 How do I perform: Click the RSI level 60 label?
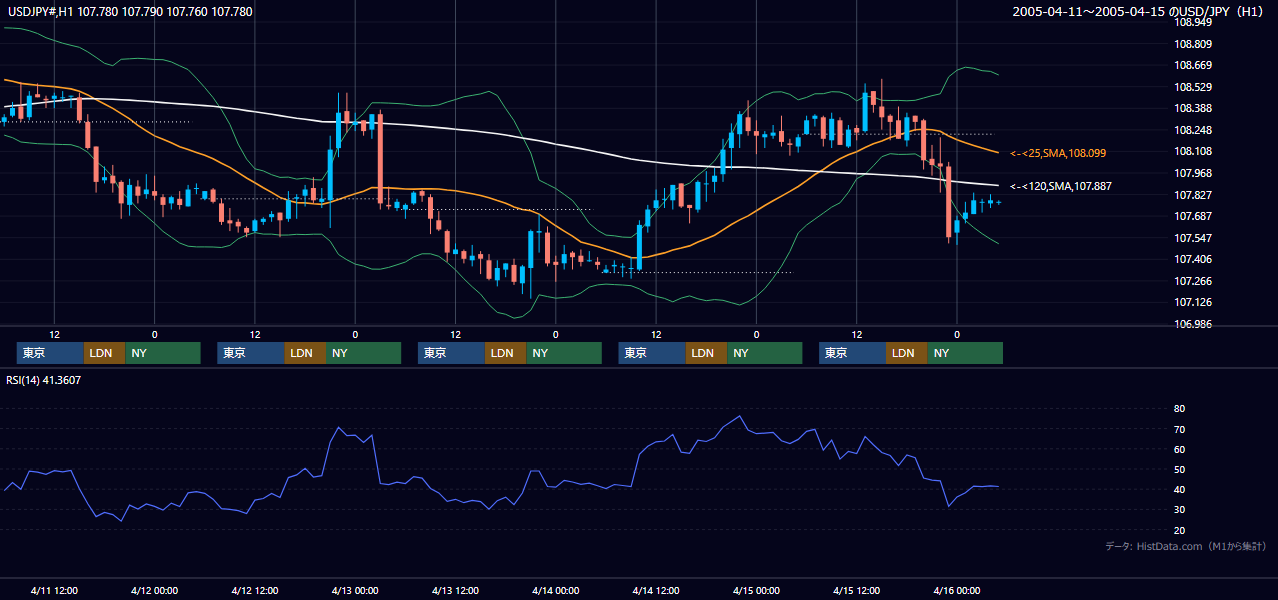pos(1179,449)
